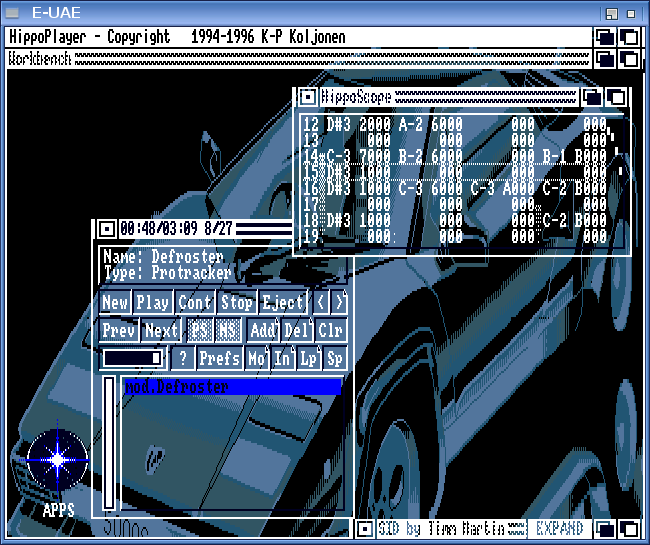Go to the previous module with Prev
The height and width of the screenshot is (545, 650).
pos(119,330)
